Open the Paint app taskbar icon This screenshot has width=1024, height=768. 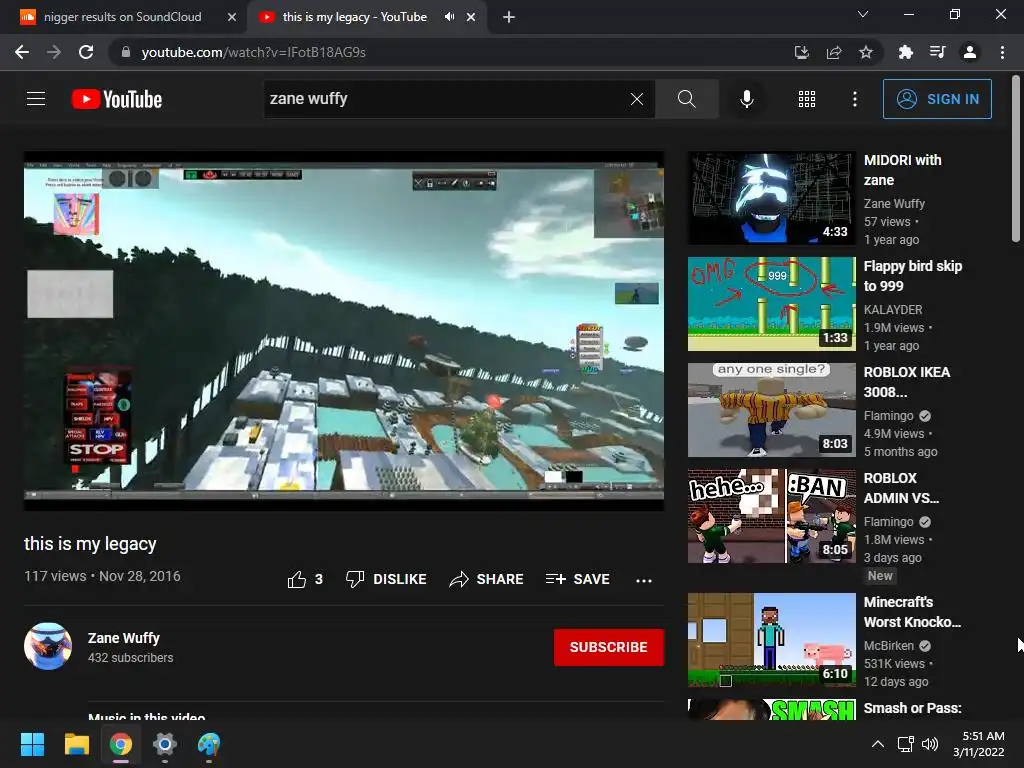point(209,744)
